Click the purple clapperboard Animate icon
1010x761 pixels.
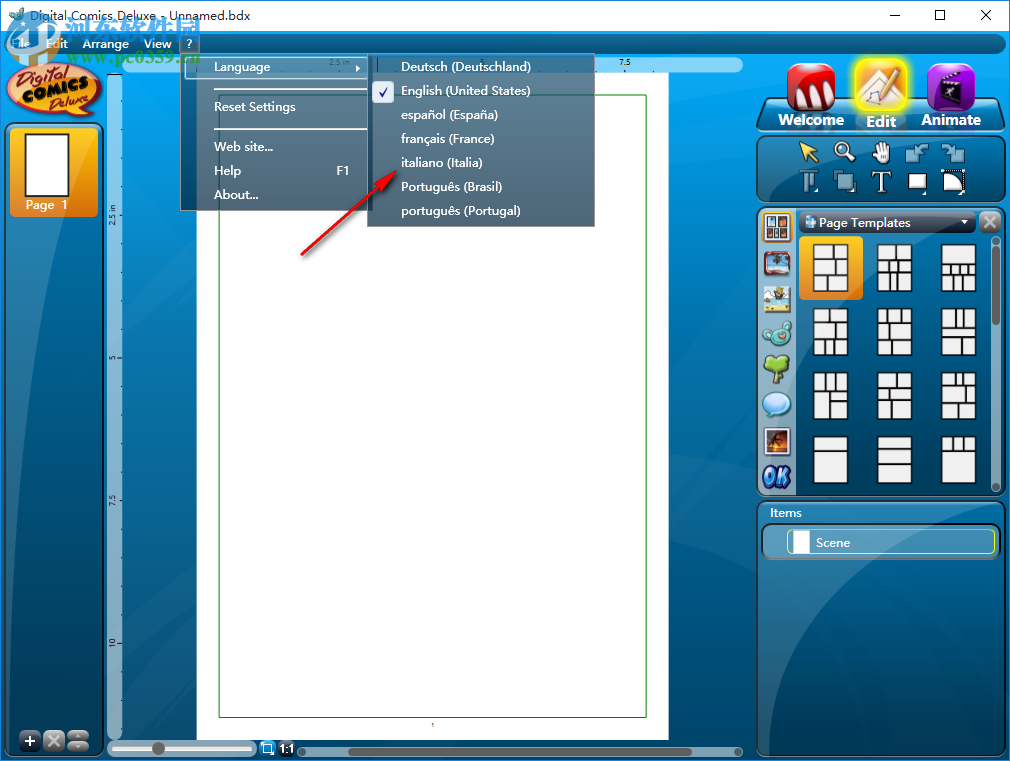pyautogui.click(x=950, y=87)
